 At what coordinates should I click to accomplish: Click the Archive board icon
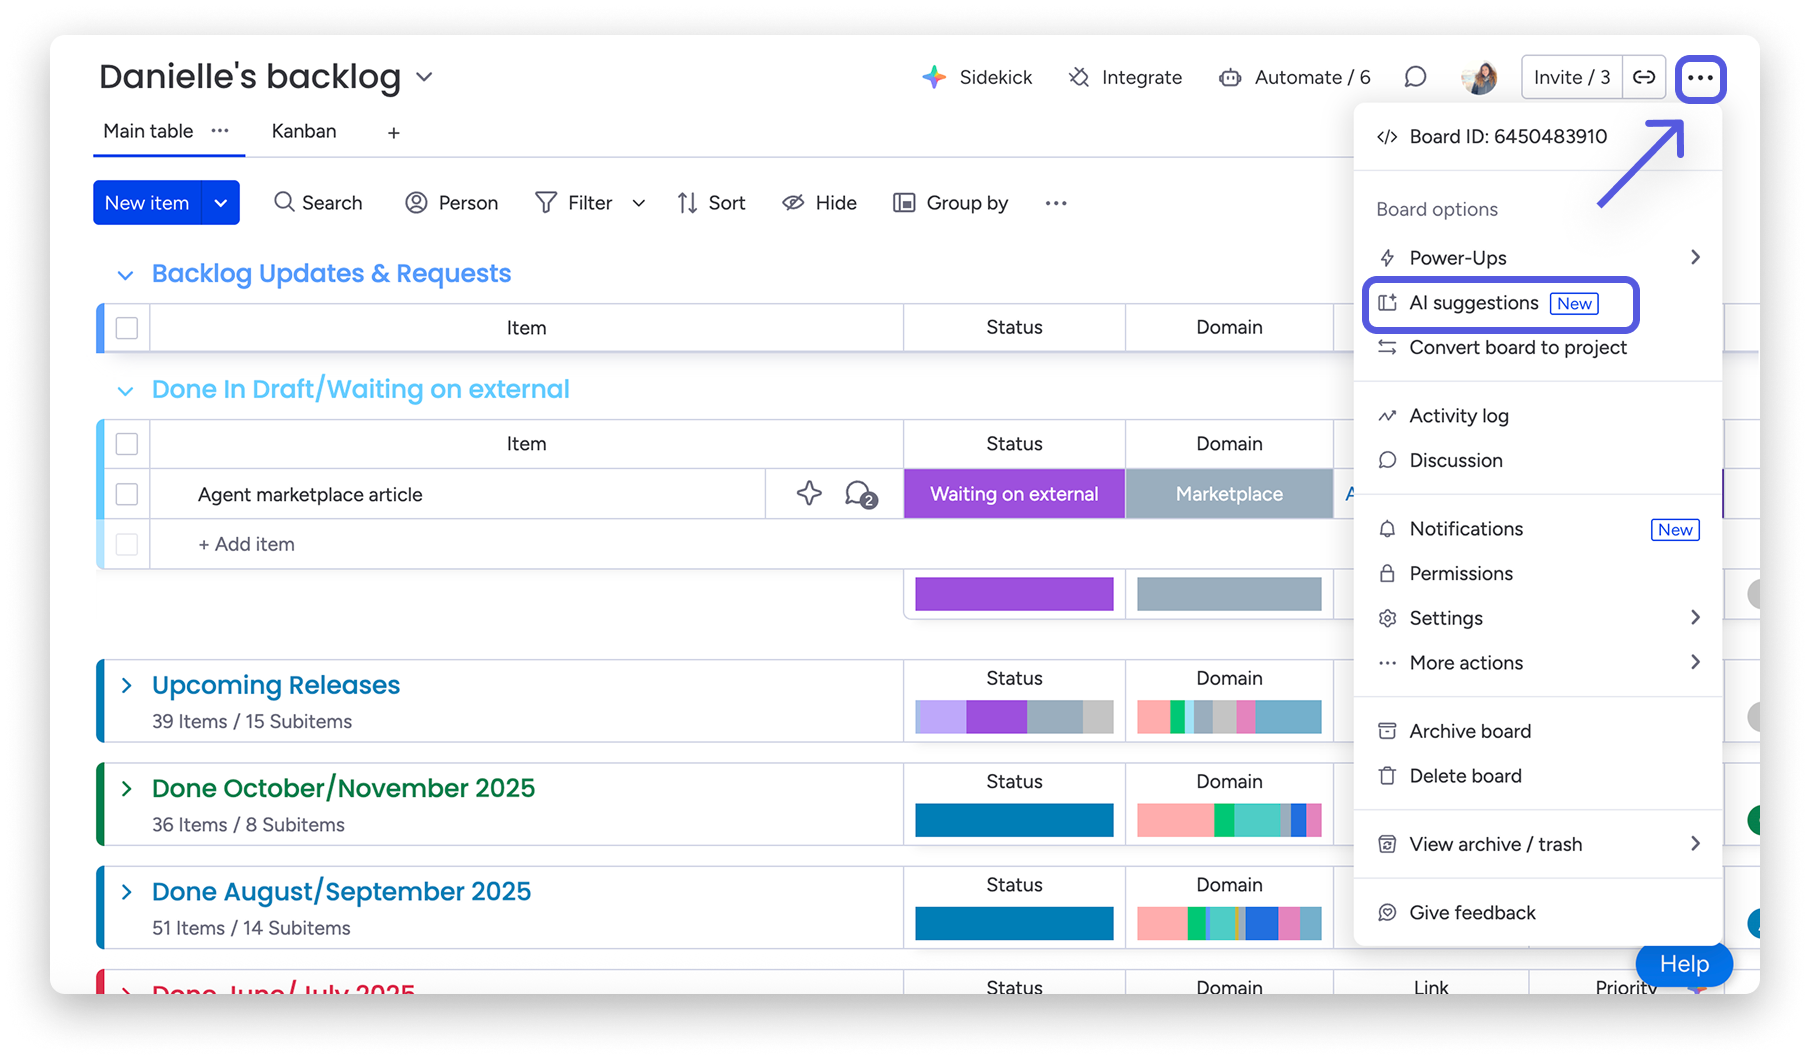pos(1387,731)
